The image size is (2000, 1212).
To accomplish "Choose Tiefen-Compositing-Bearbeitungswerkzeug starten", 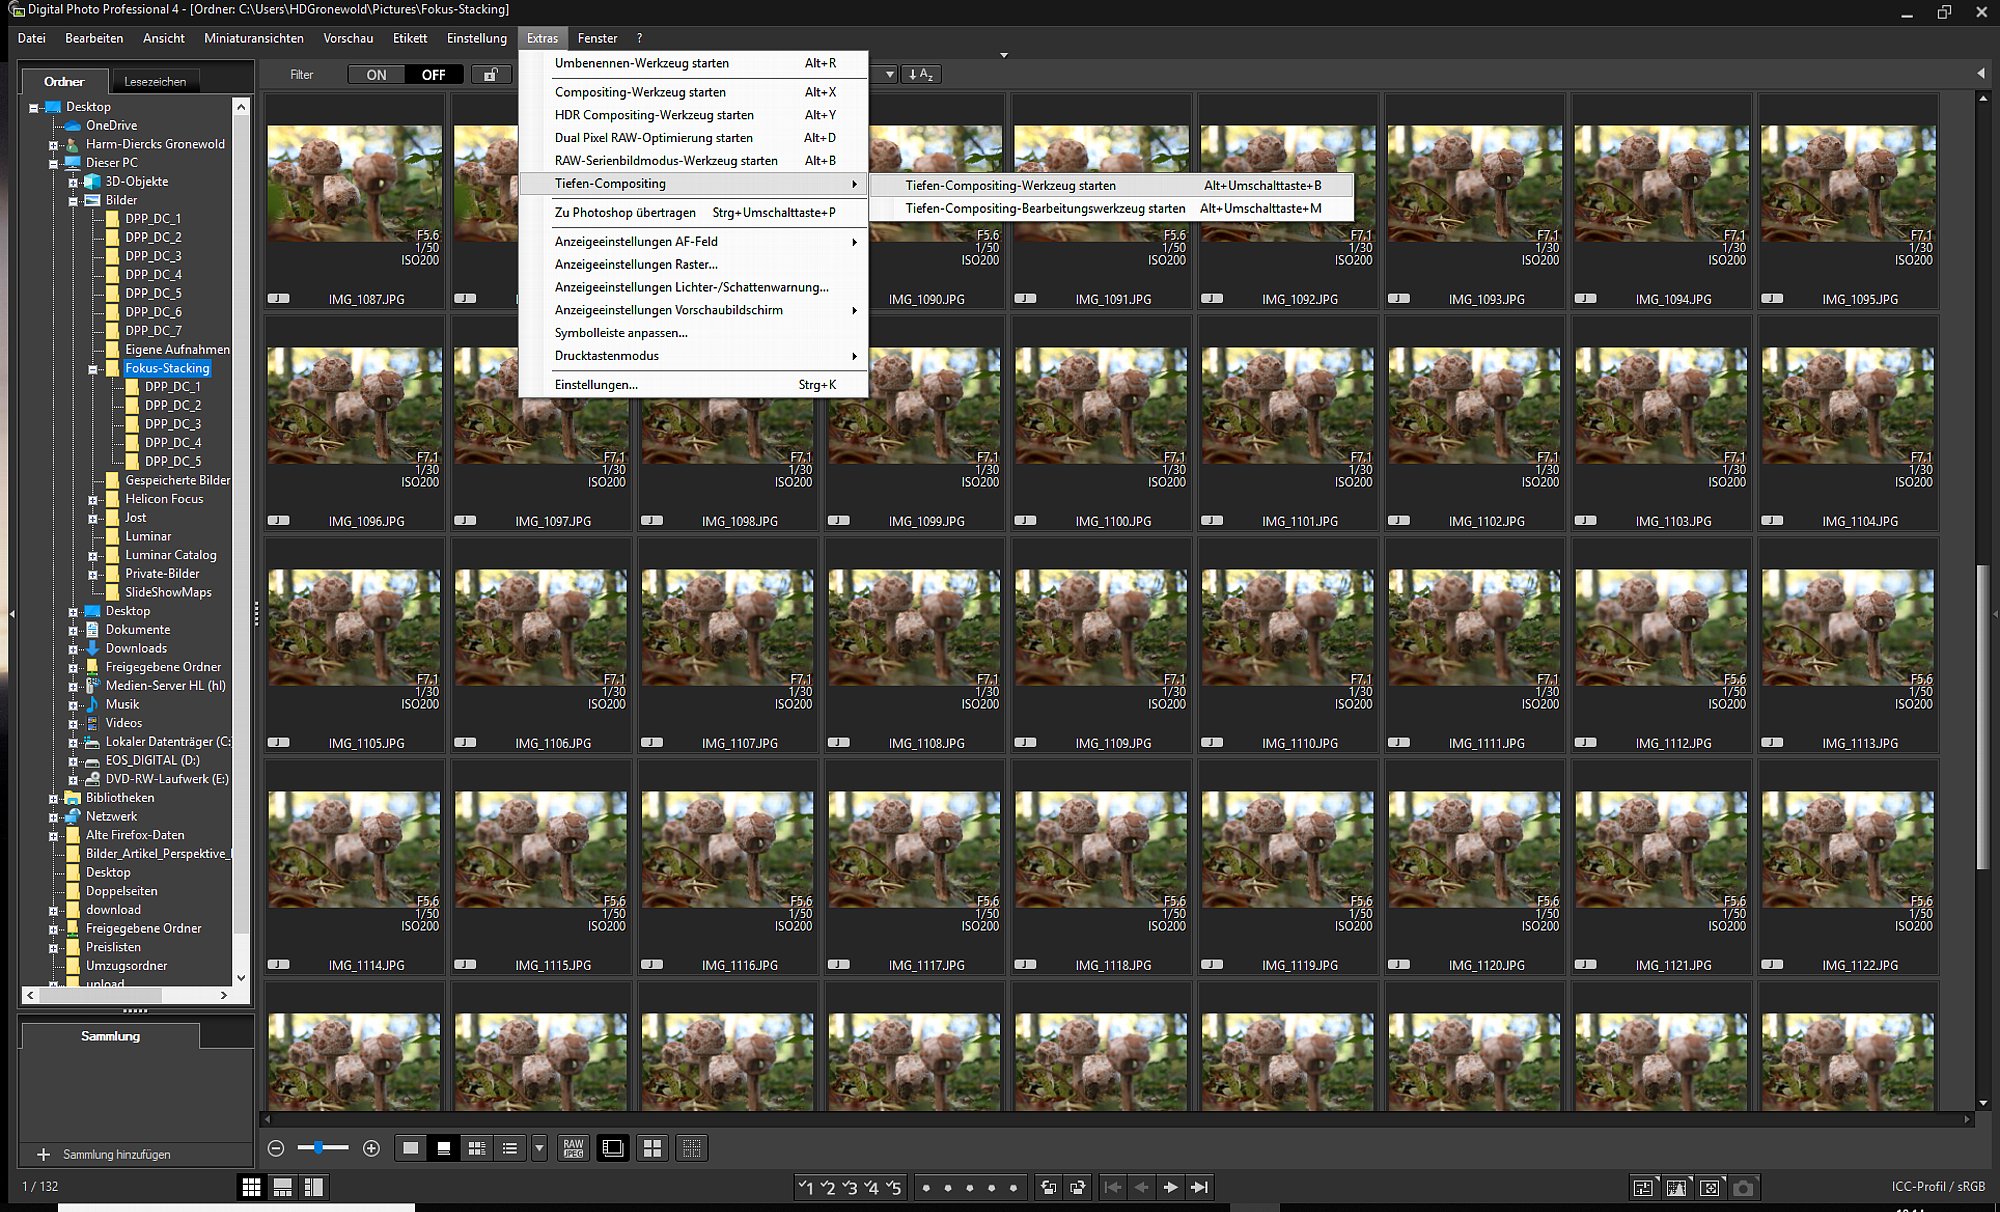I will point(1111,208).
